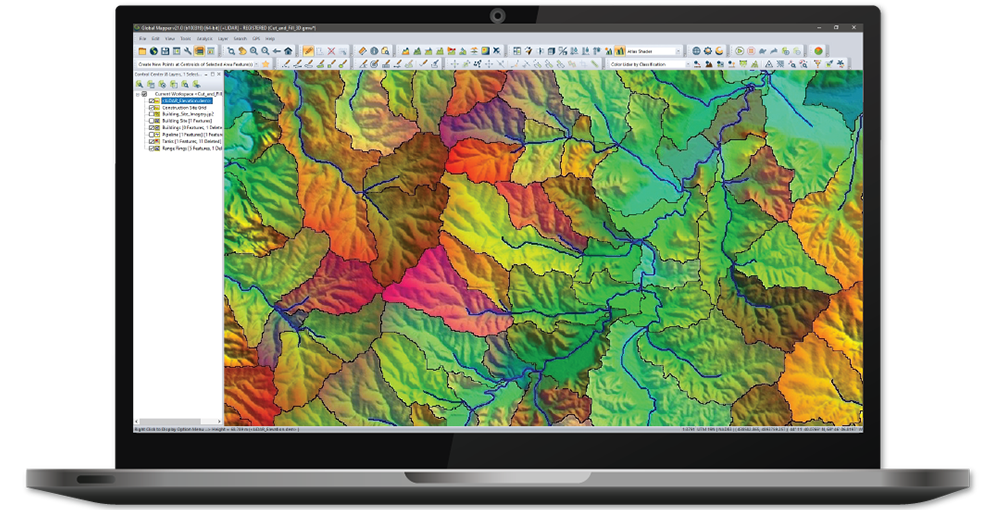Image resolution: width=1000 pixels, height=510 pixels.
Task: Click the red X delete icon
Action: (x=331, y=51)
